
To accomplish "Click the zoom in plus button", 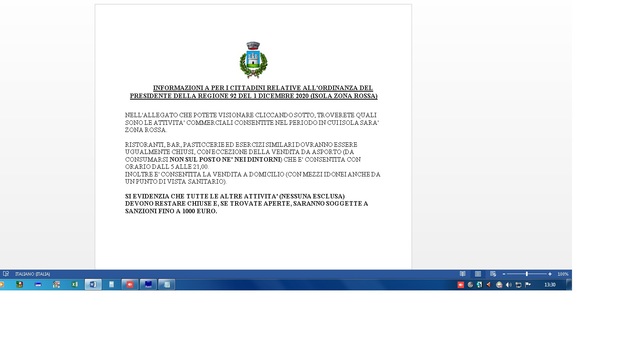I will point(550,274).
